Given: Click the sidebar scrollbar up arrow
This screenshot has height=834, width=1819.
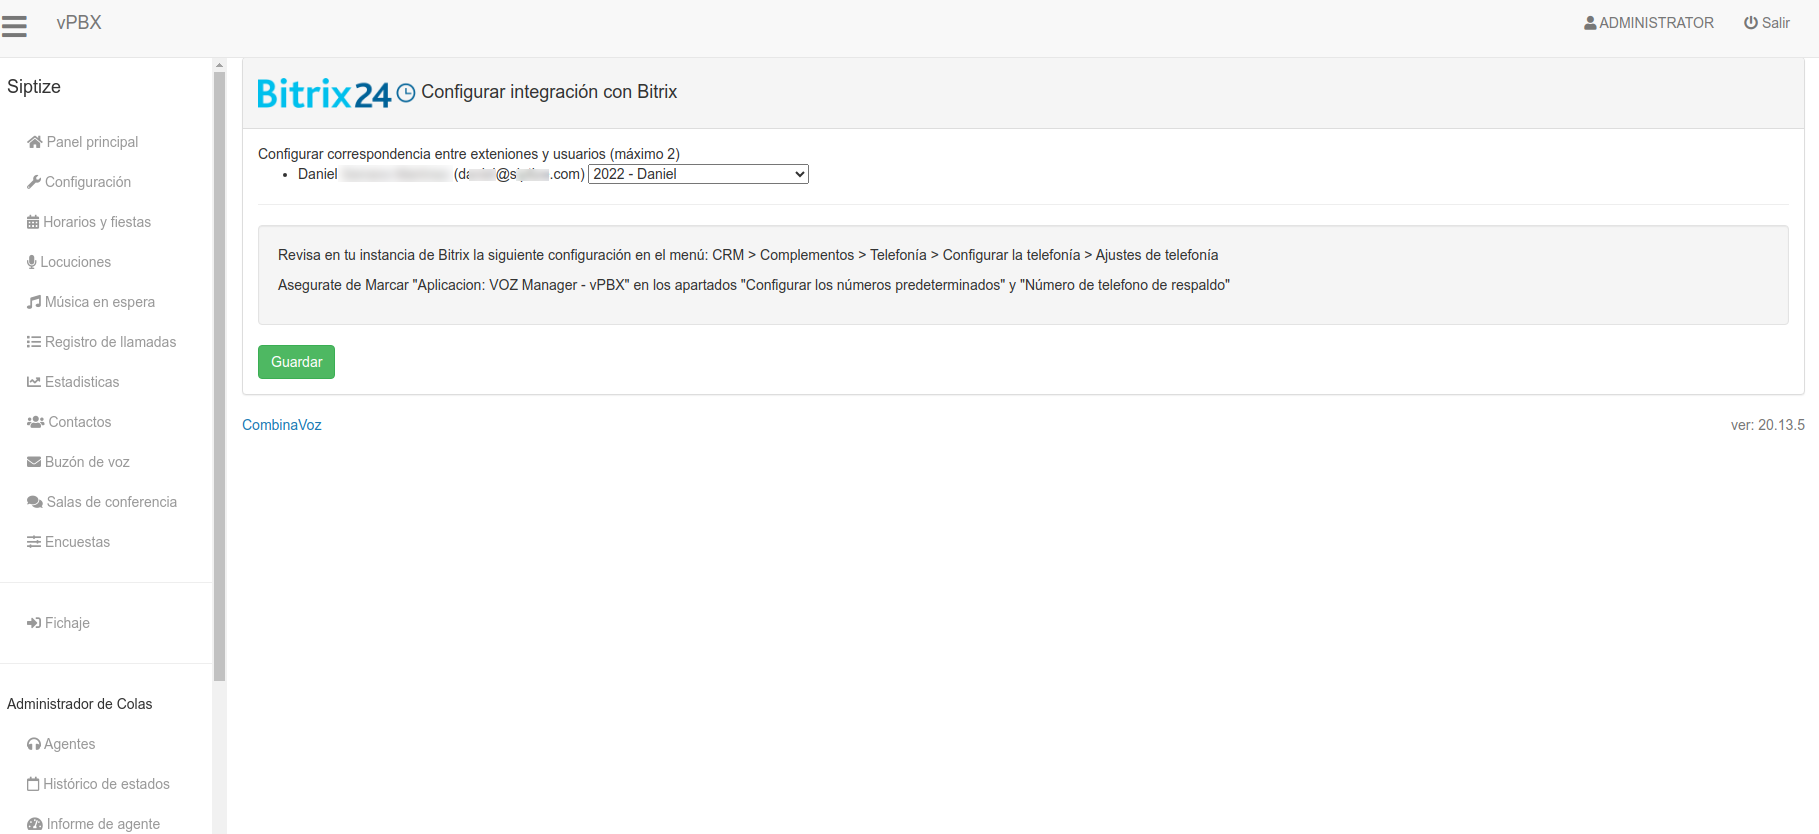Looking at the screenshot, I should point(219,65).
